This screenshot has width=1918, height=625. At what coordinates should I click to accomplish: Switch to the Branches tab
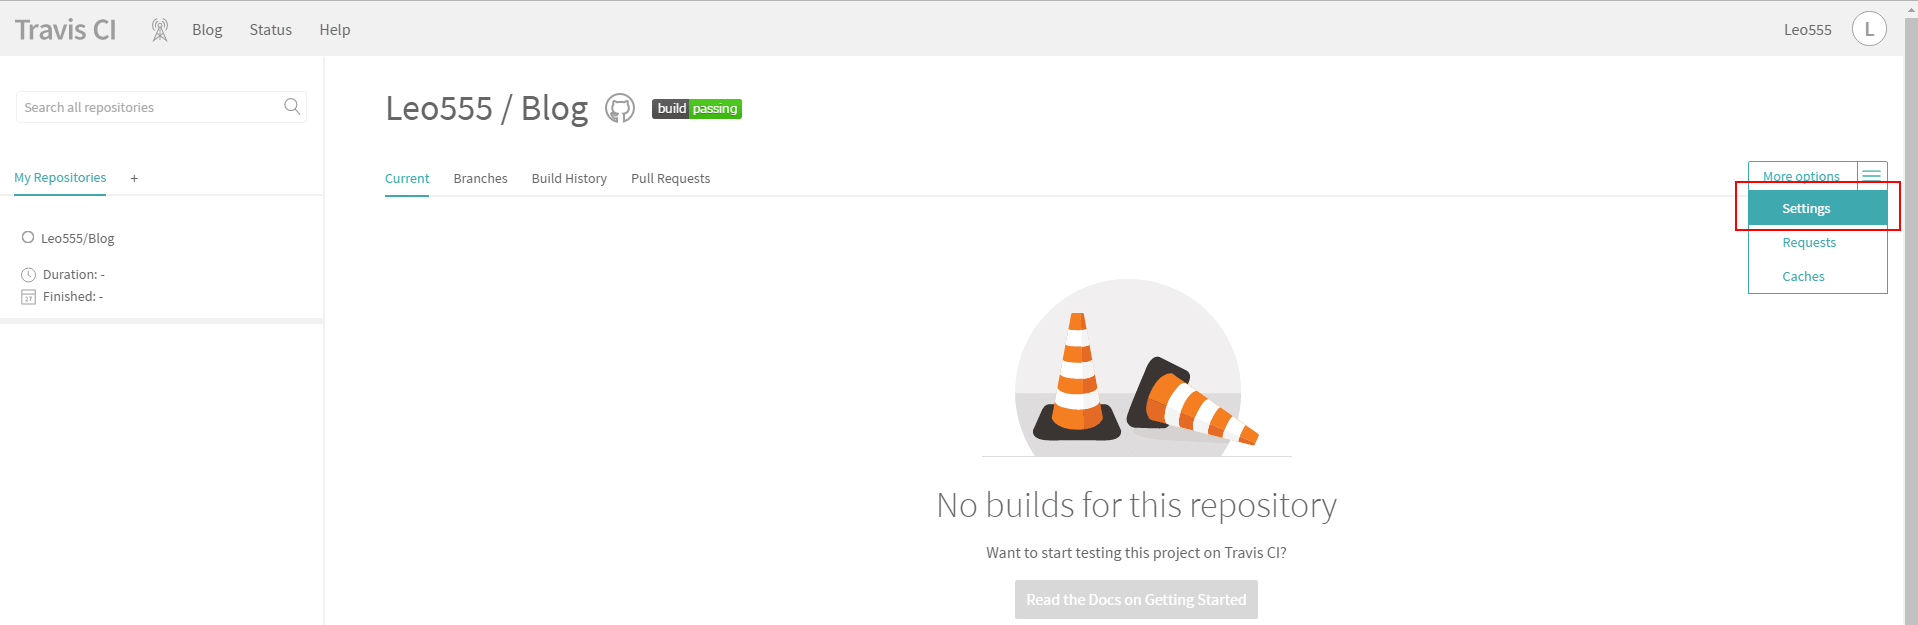480,179
